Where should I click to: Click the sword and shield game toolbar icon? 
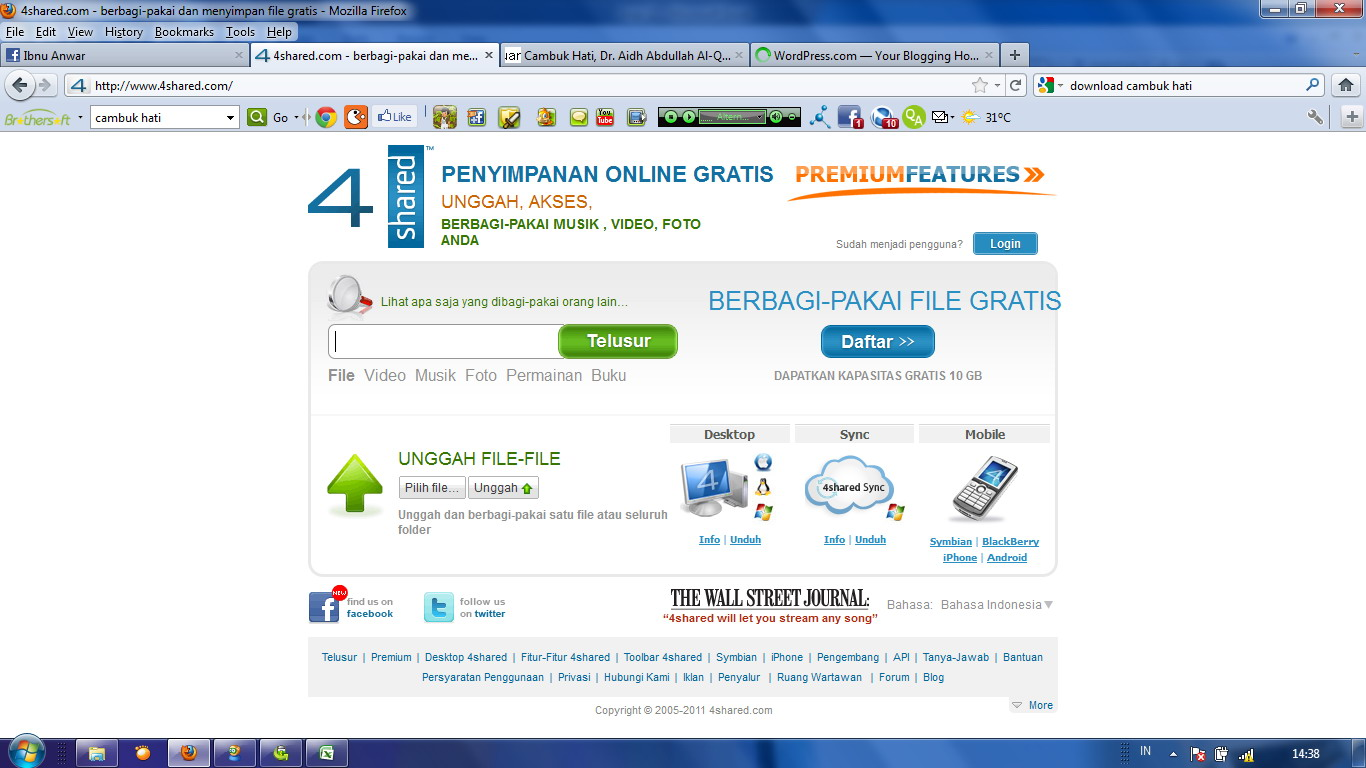510,117
